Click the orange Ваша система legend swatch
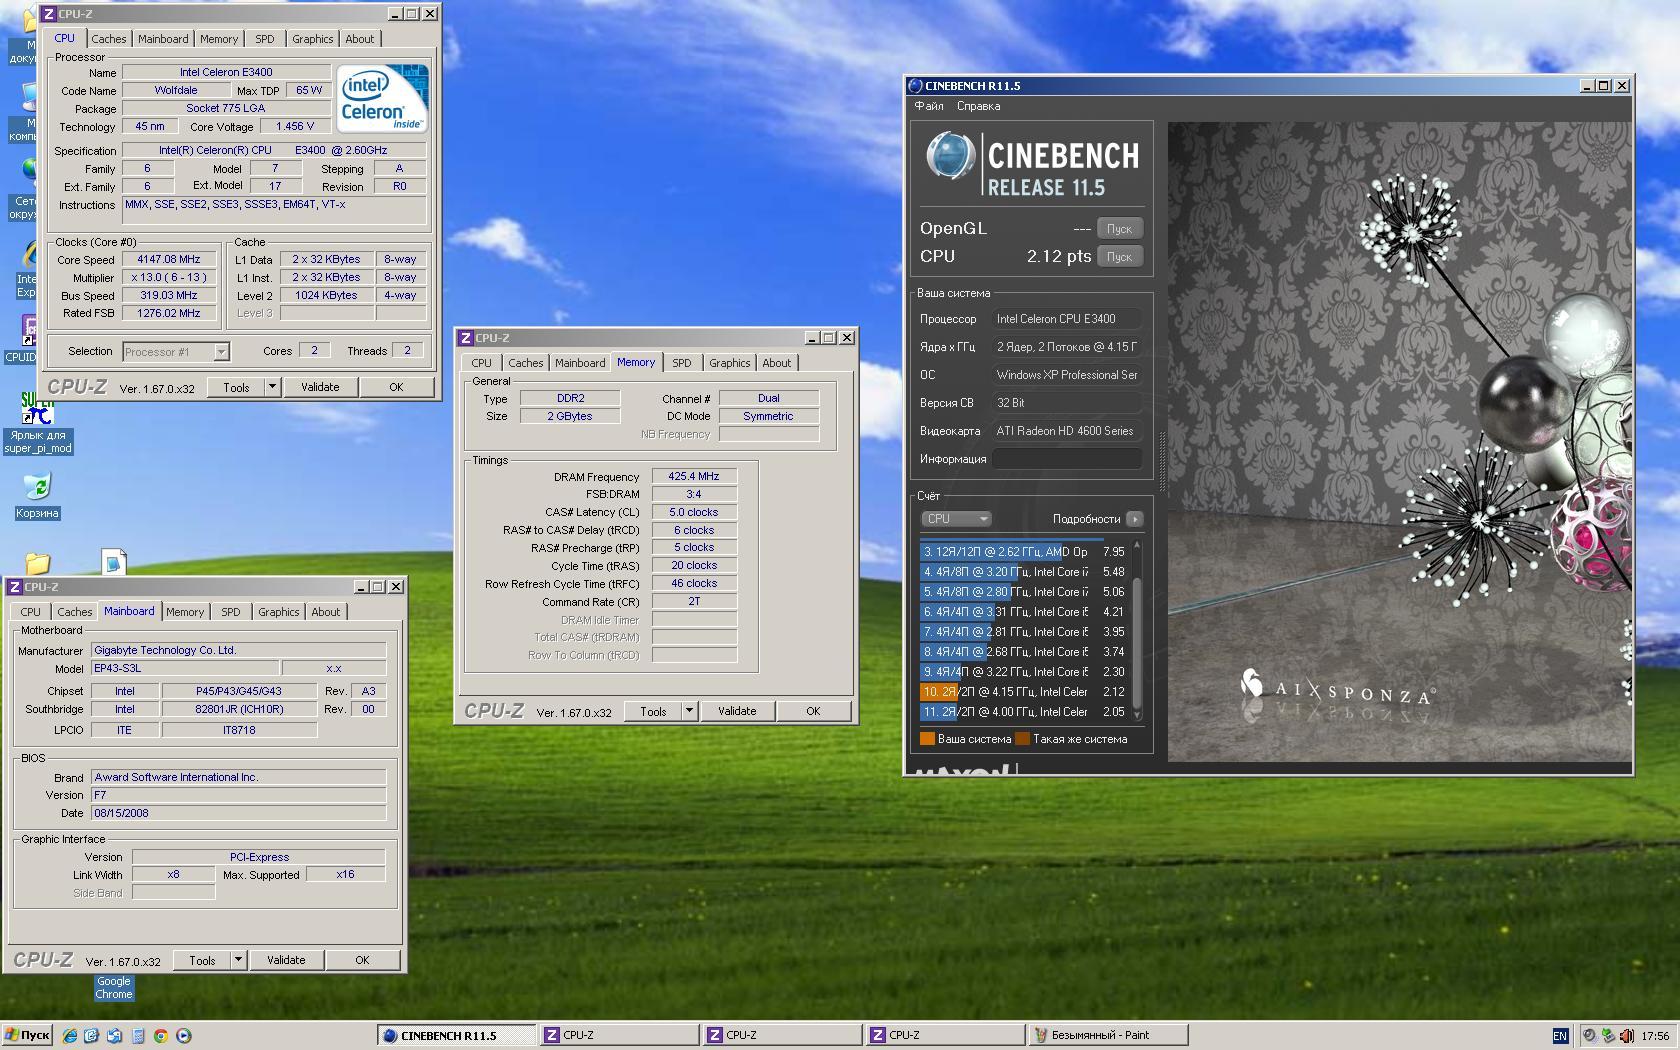 (x=927, y=739)
